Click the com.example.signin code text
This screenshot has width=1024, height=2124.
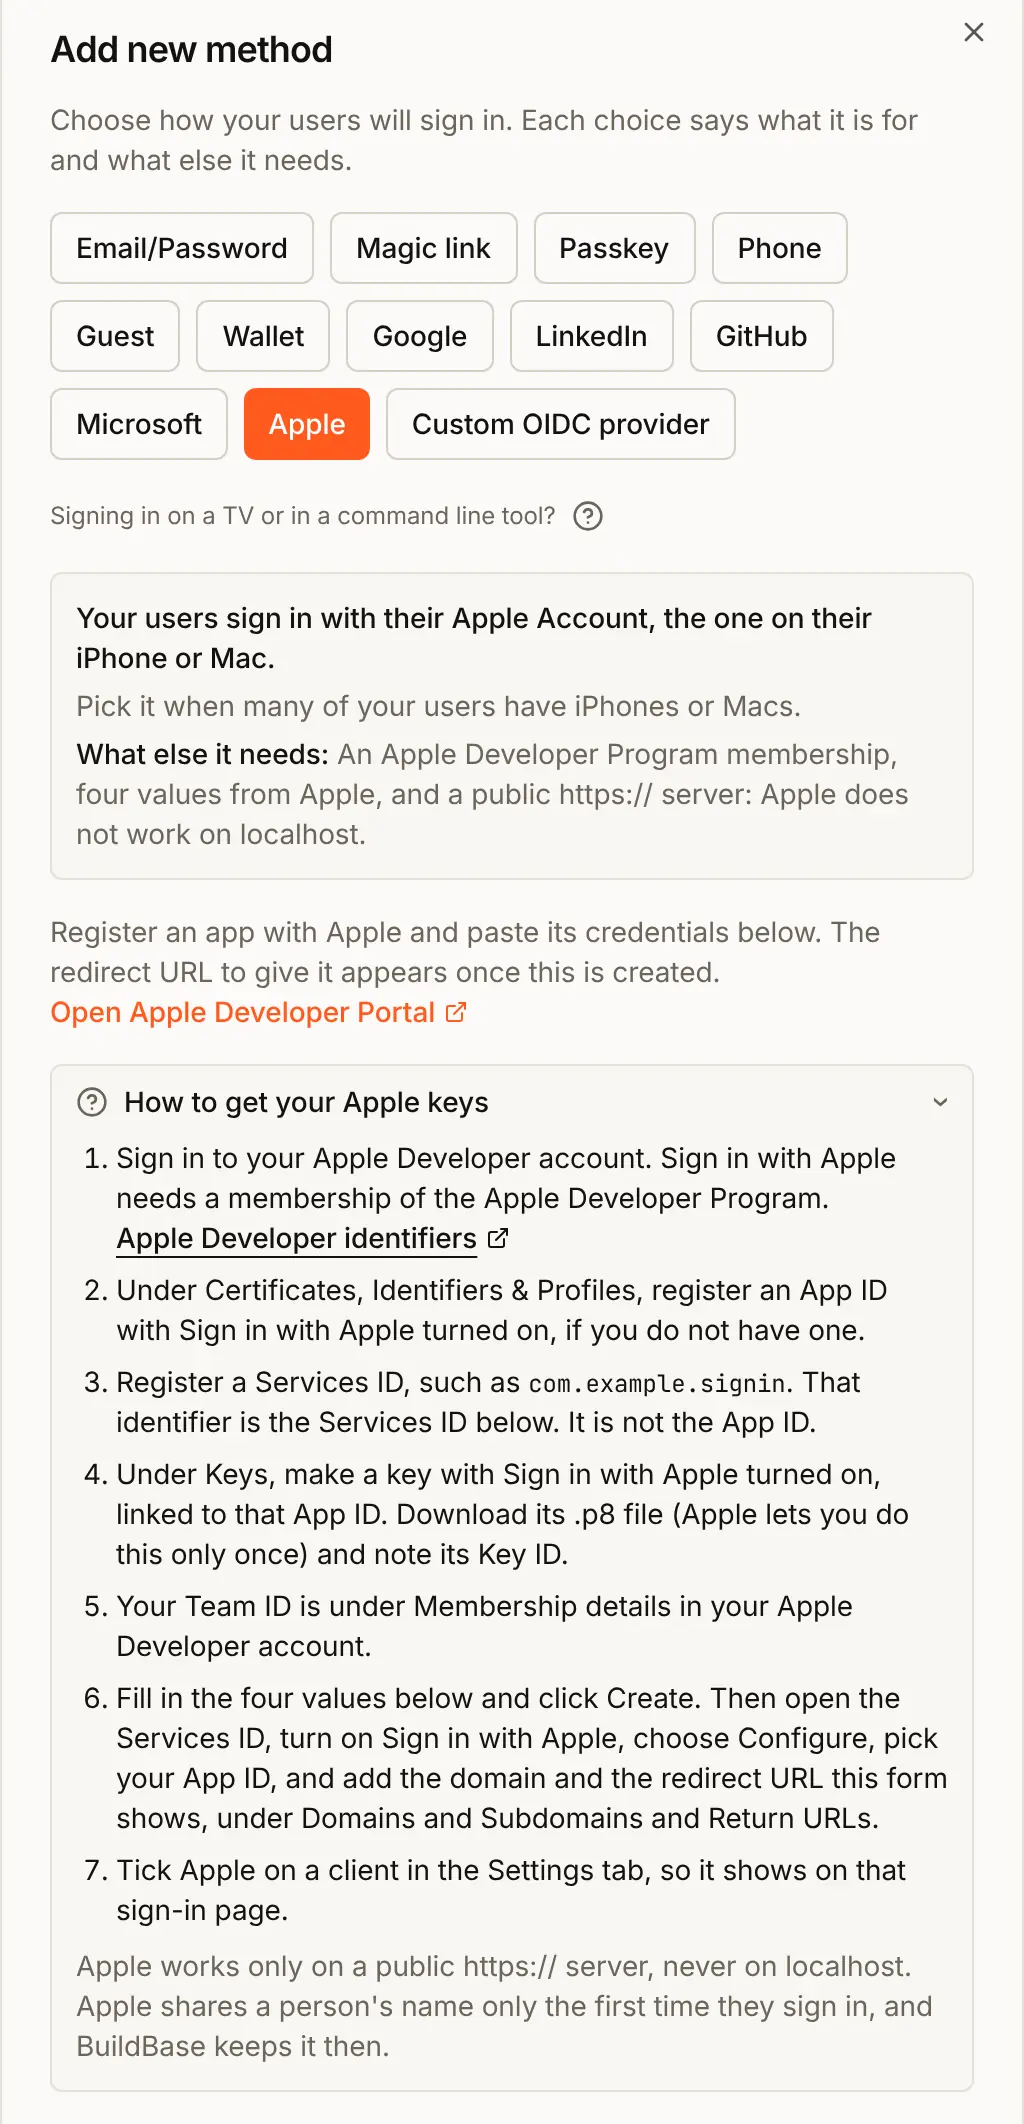point(657,1383)
